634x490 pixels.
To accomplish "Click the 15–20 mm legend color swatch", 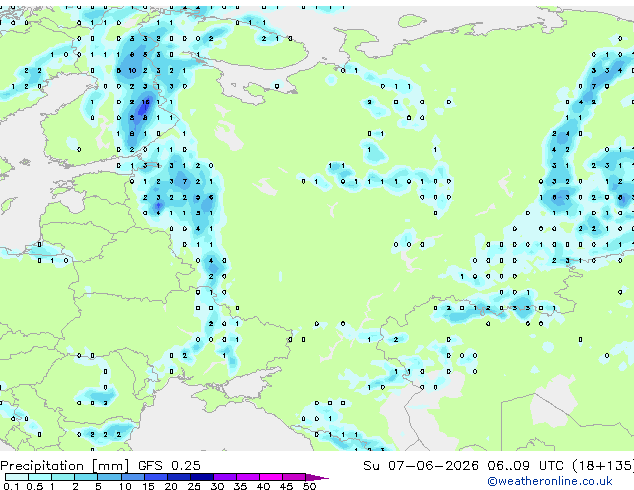I will tap(156, 477).
